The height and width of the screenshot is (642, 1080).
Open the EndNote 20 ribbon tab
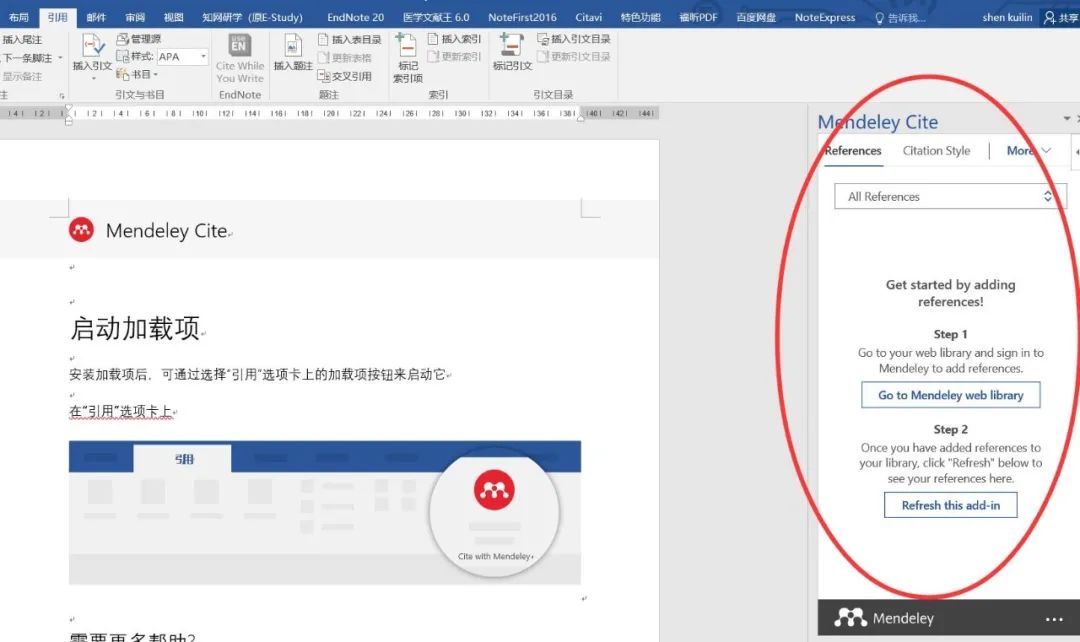pyautogui.click(x=355, y=17)
